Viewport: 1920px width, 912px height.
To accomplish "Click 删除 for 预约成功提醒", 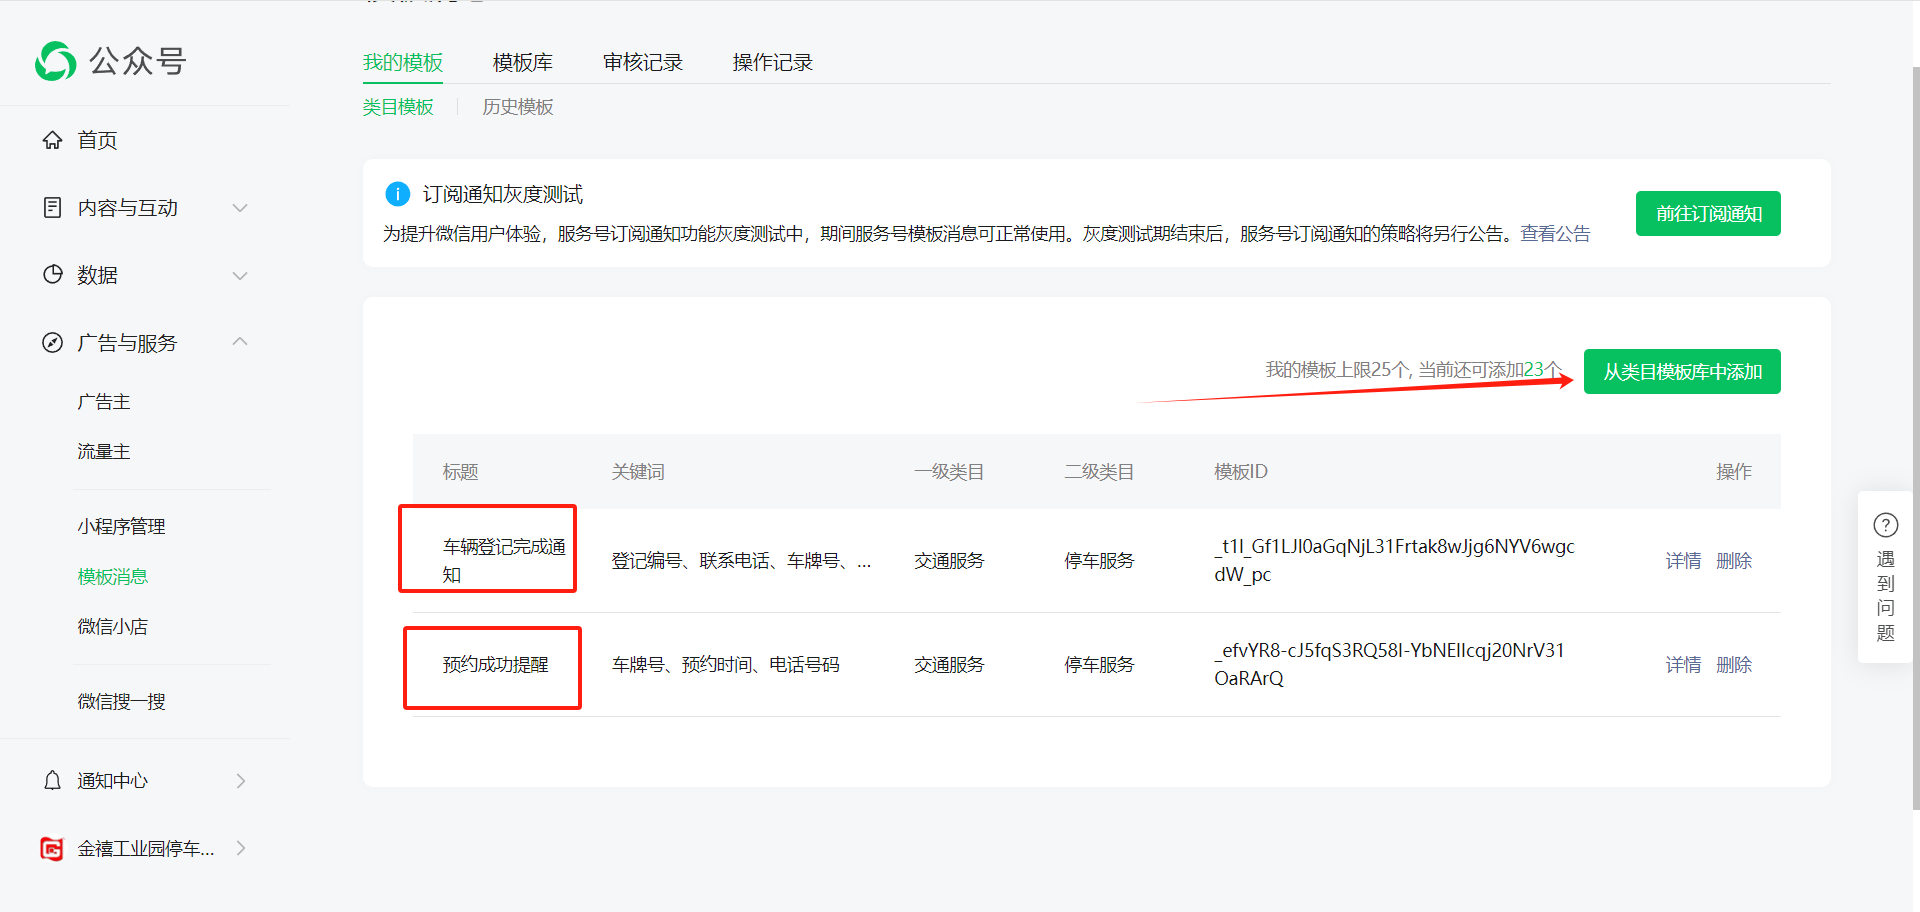I will coord(1734,665).
